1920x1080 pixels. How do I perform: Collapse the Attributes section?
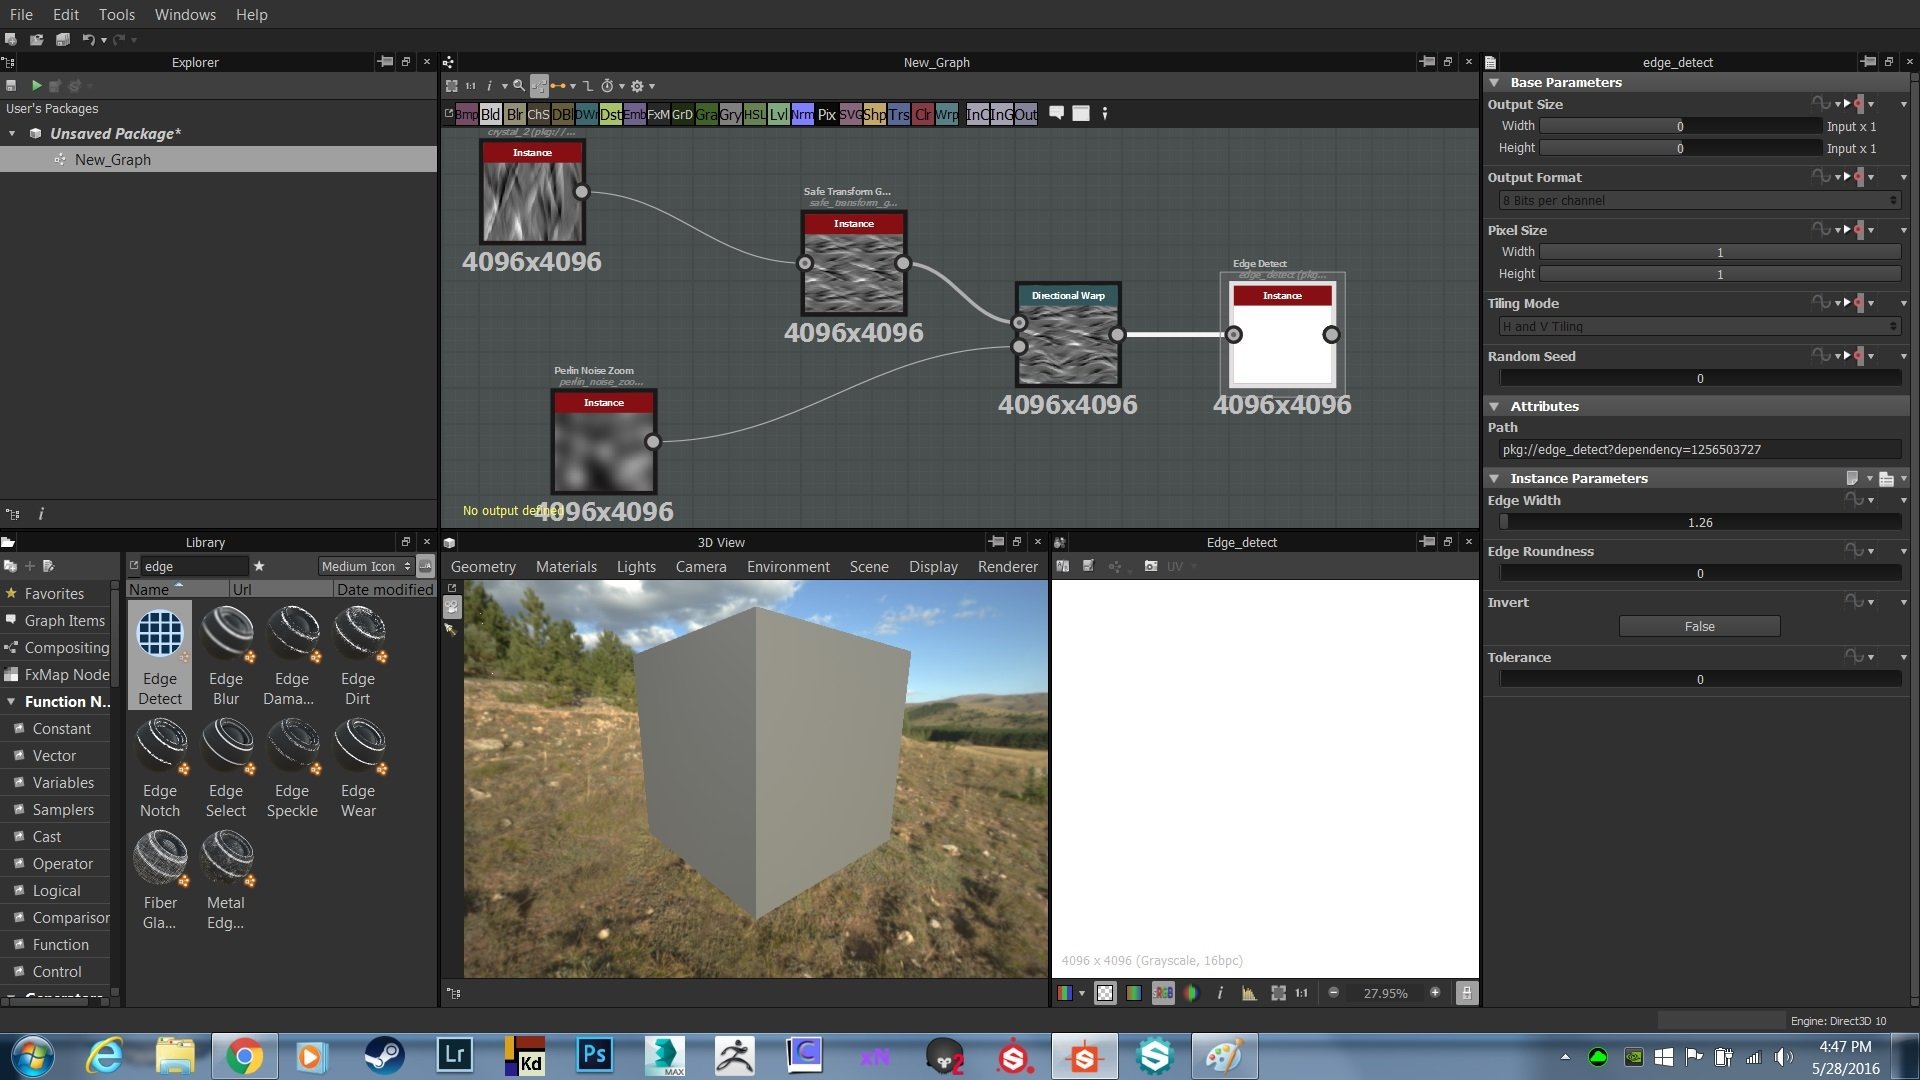[1494, 407]
